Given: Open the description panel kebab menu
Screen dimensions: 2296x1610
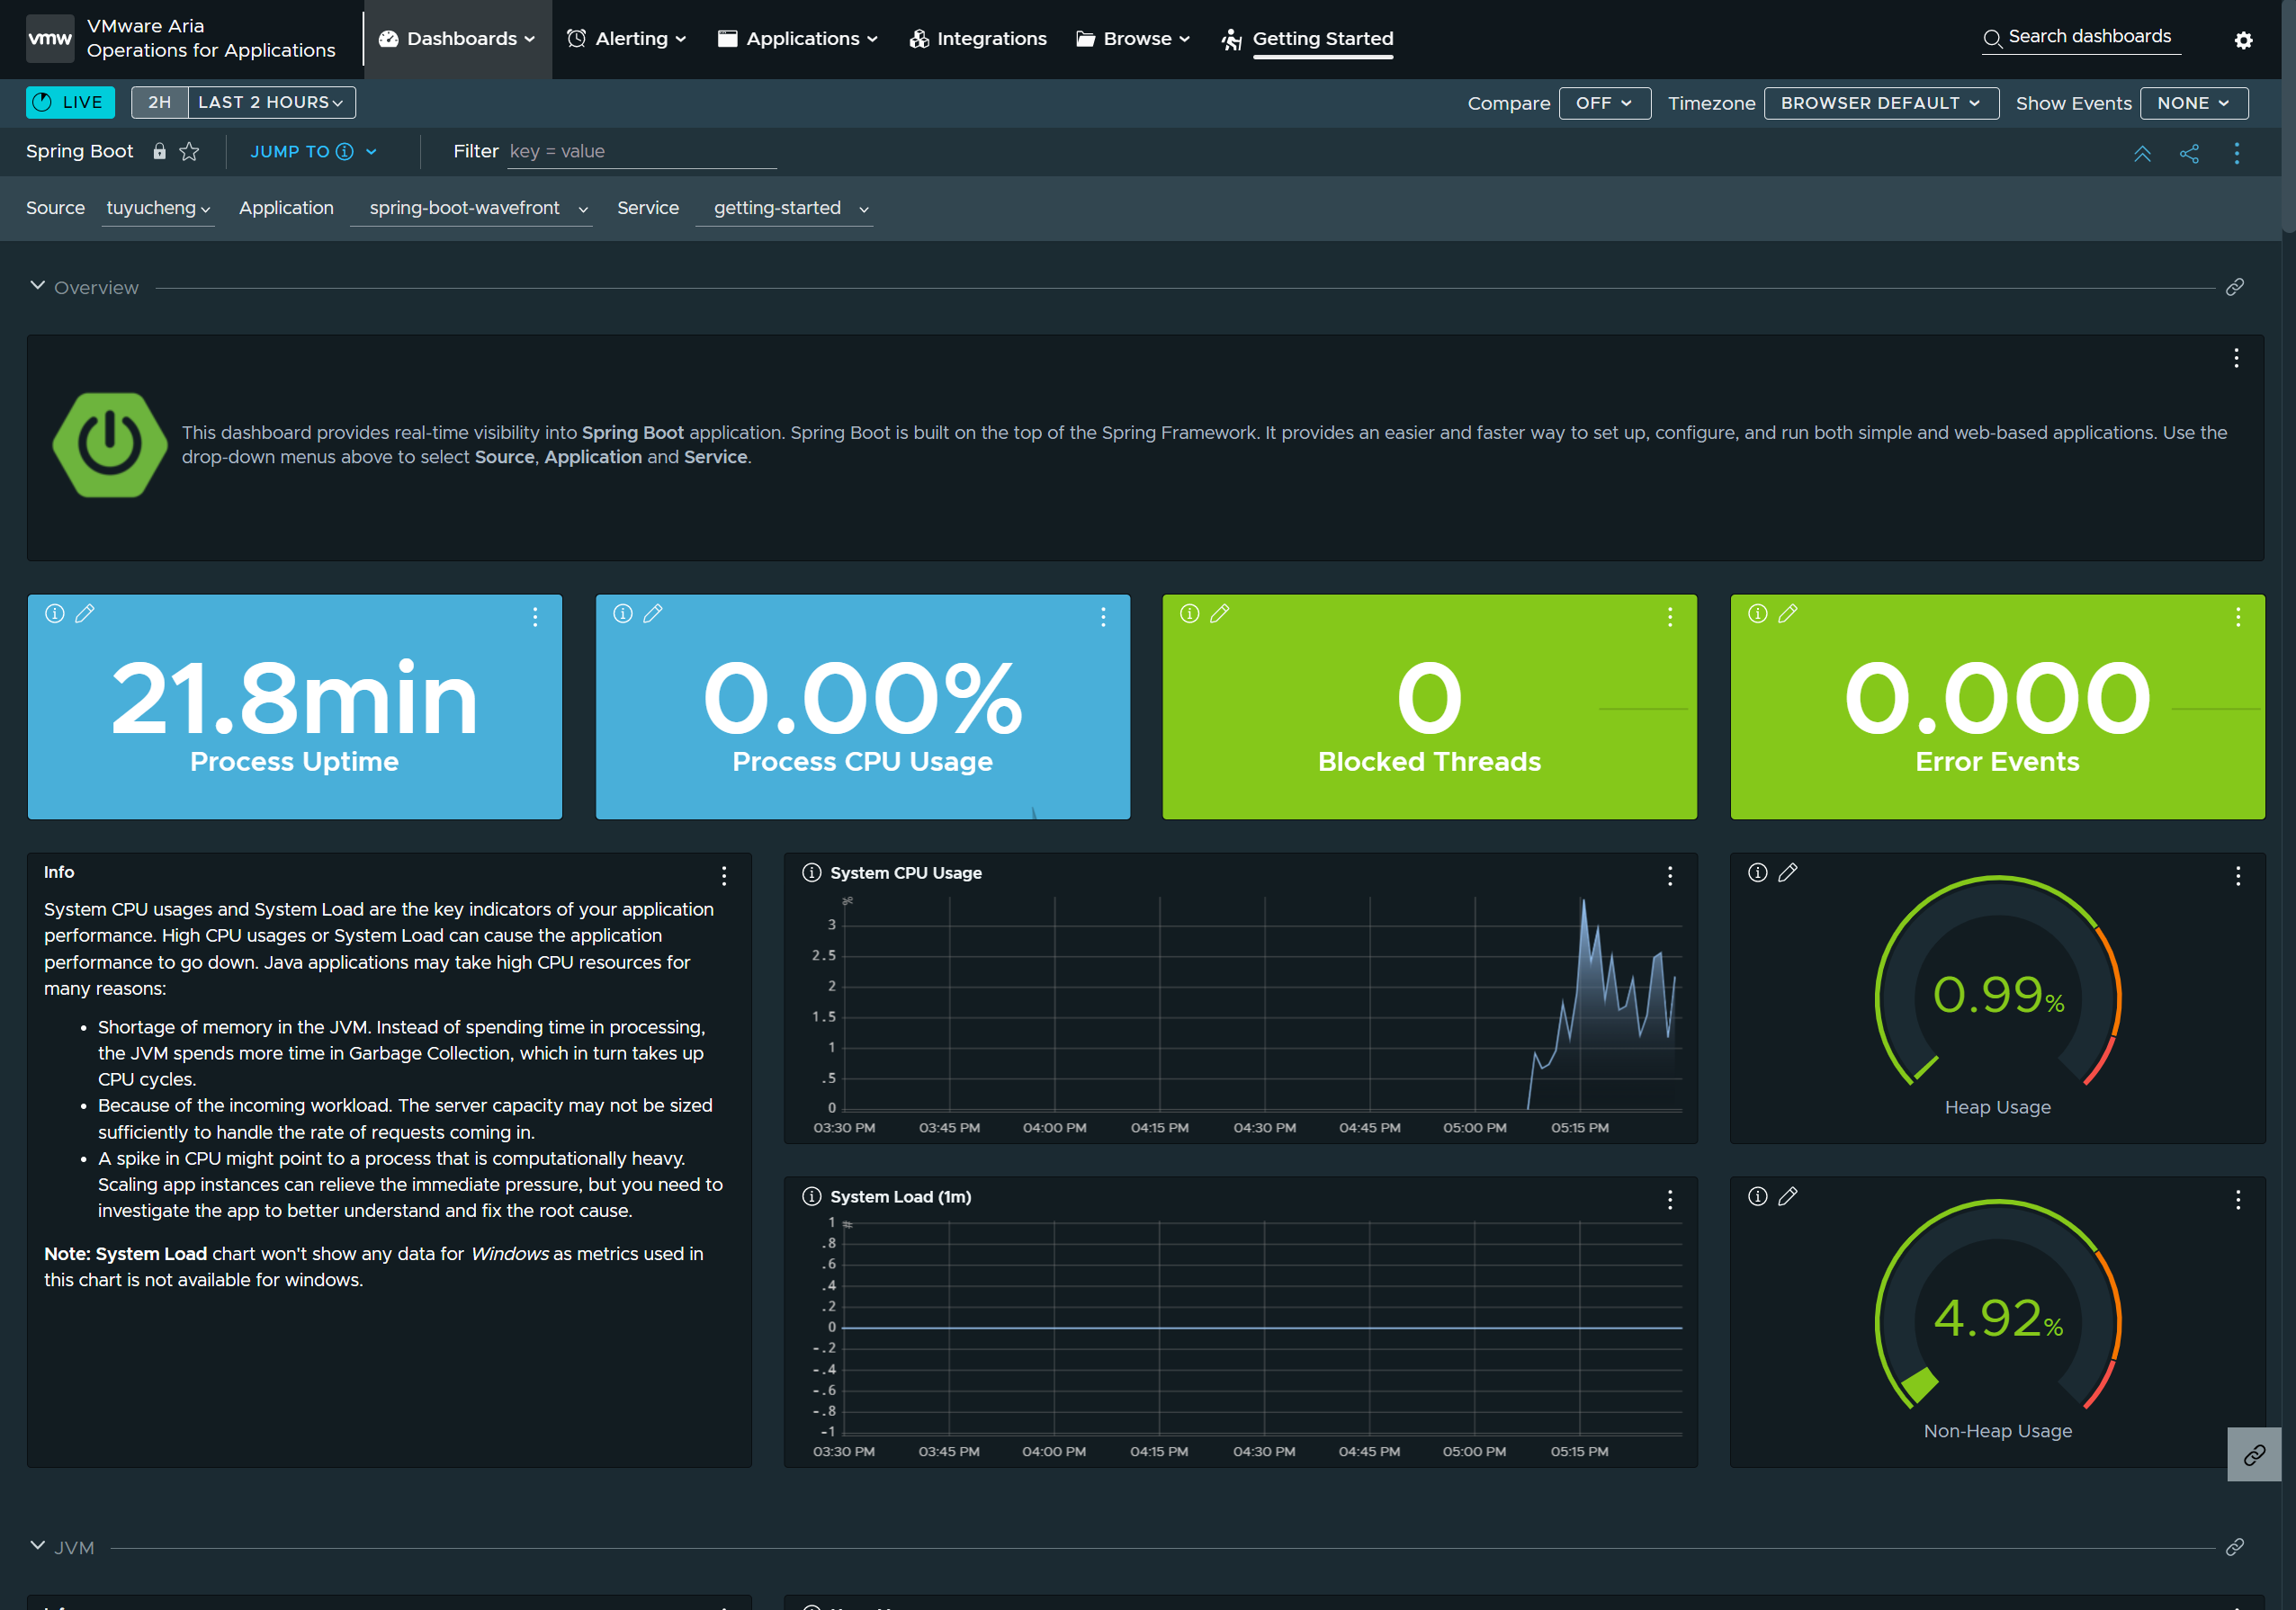Looking at the screenshot, I should (x=2236, y=358).
